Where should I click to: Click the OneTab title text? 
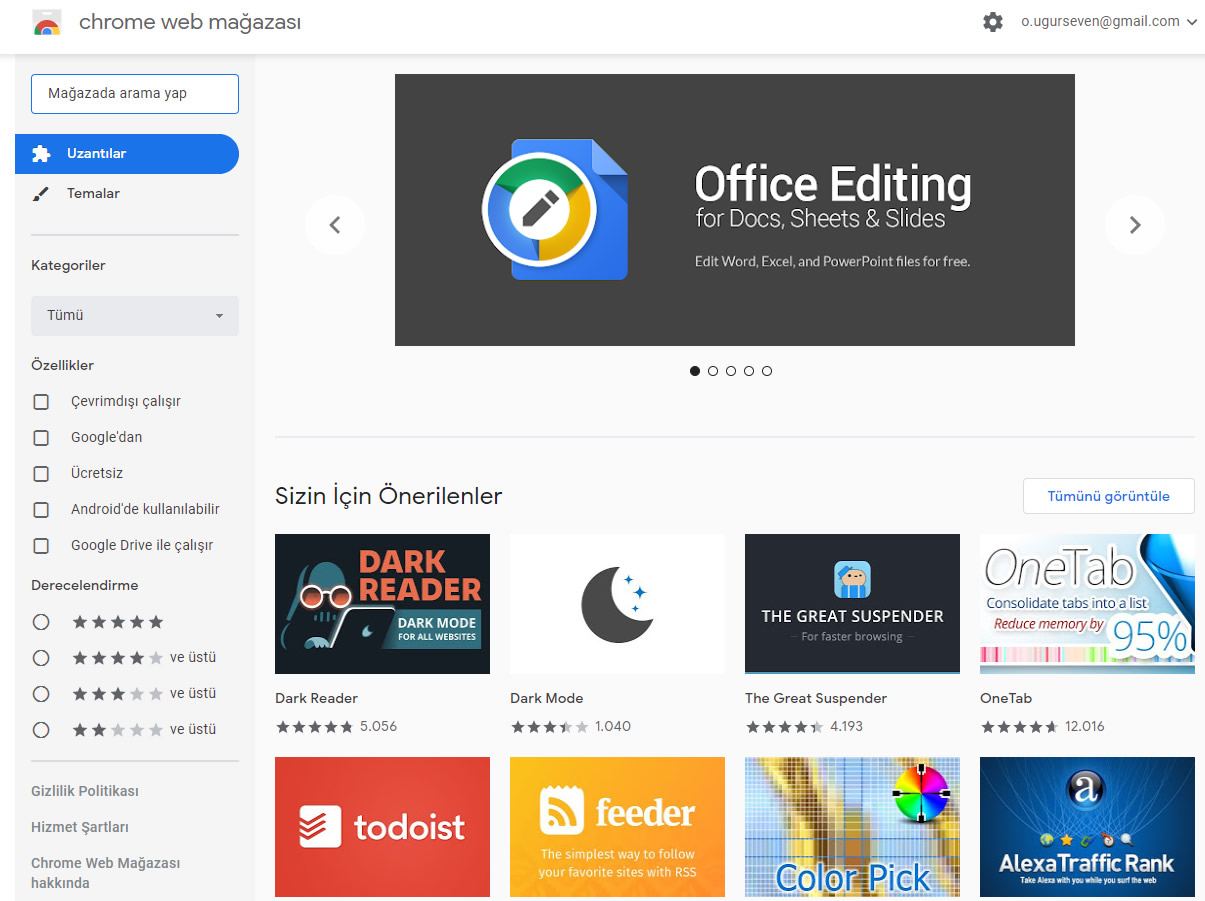tap(1006, 698)
